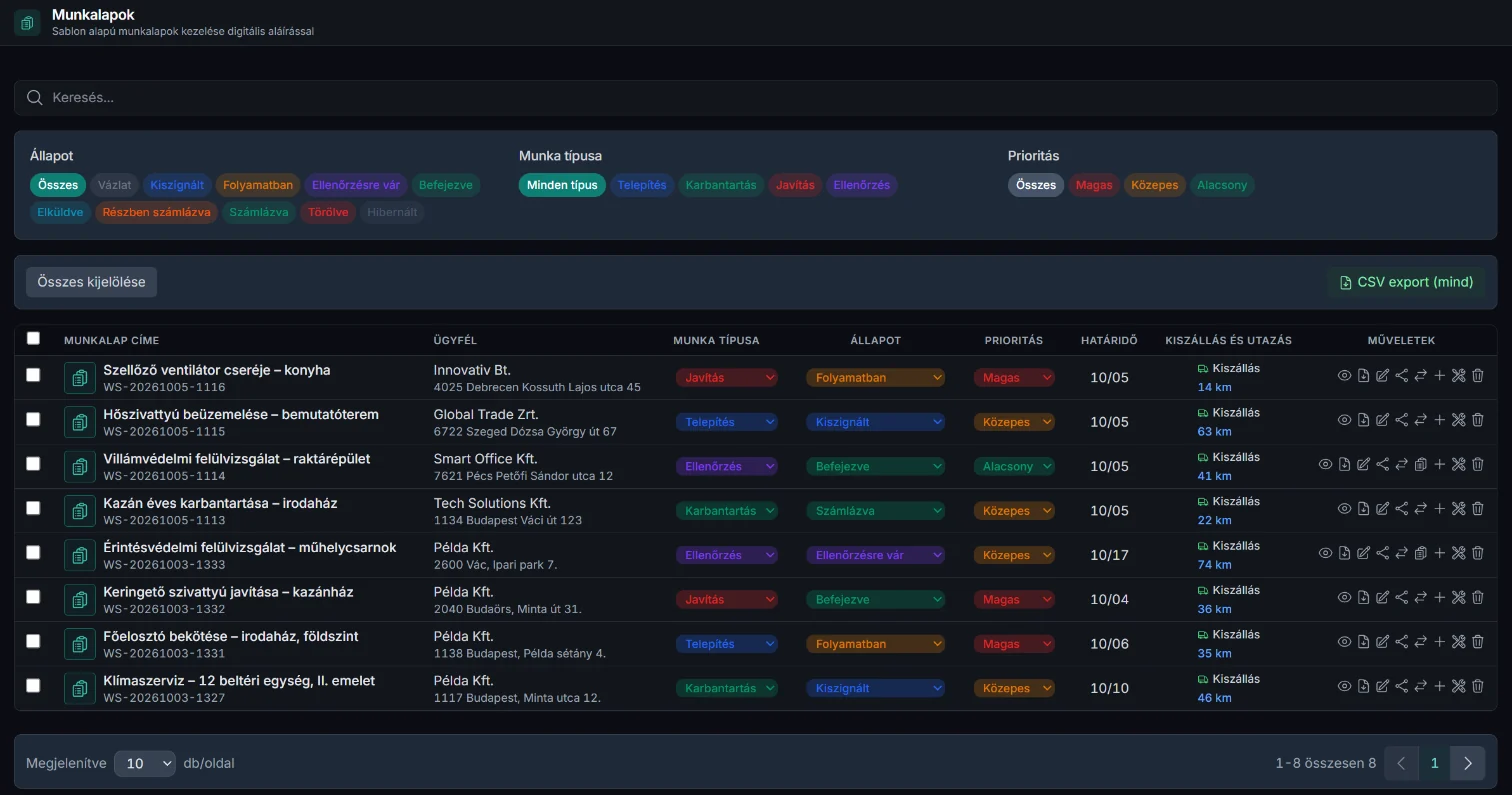Image resolution: width=1512 pixels, height=795 pixels.
Task: Delete the Klímaszerviz worksheet with trash icon
Action: (1477, 686)
